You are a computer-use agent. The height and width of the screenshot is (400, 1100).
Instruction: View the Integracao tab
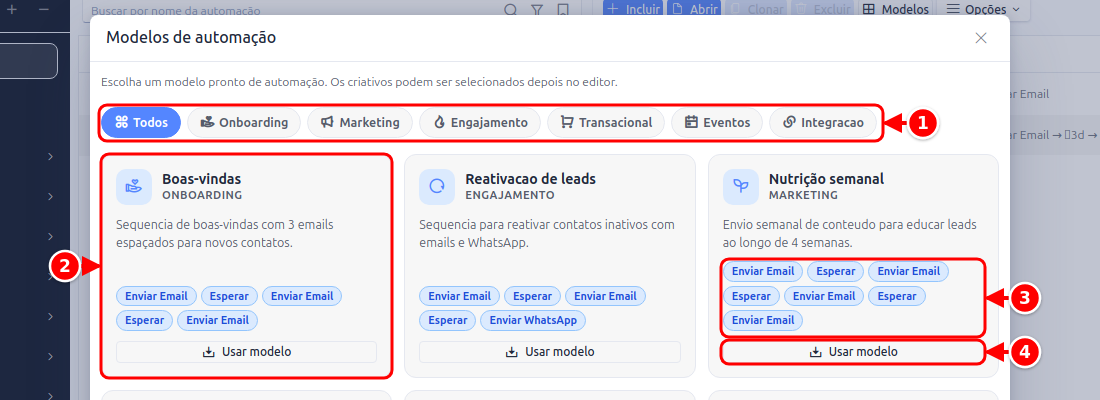[x=823, y=122]
